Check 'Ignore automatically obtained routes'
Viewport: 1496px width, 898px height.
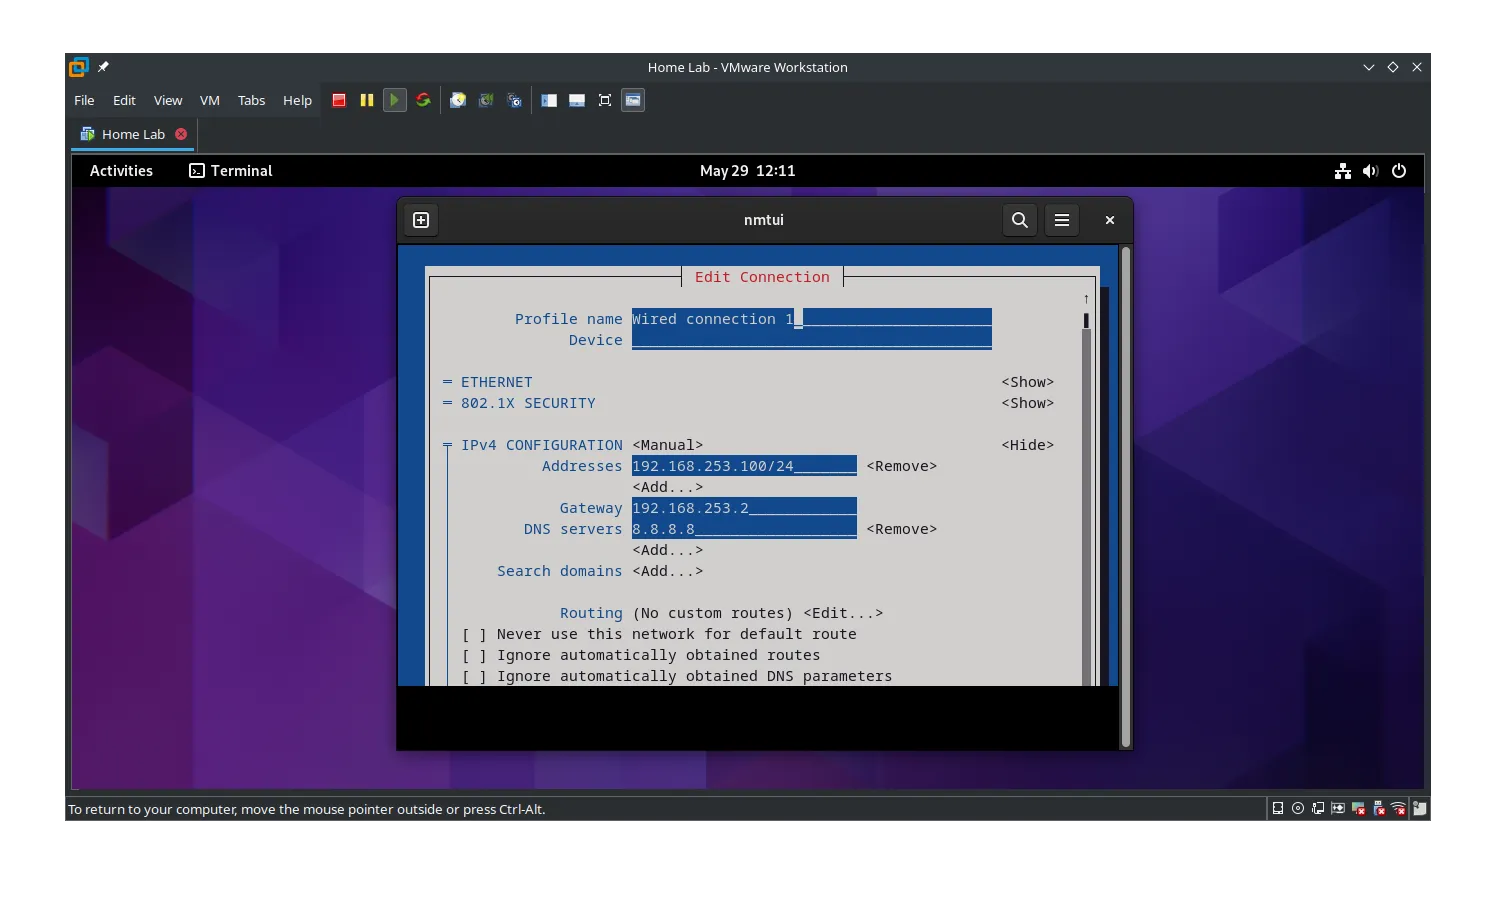pyautogui.click(x=474, y=655)
